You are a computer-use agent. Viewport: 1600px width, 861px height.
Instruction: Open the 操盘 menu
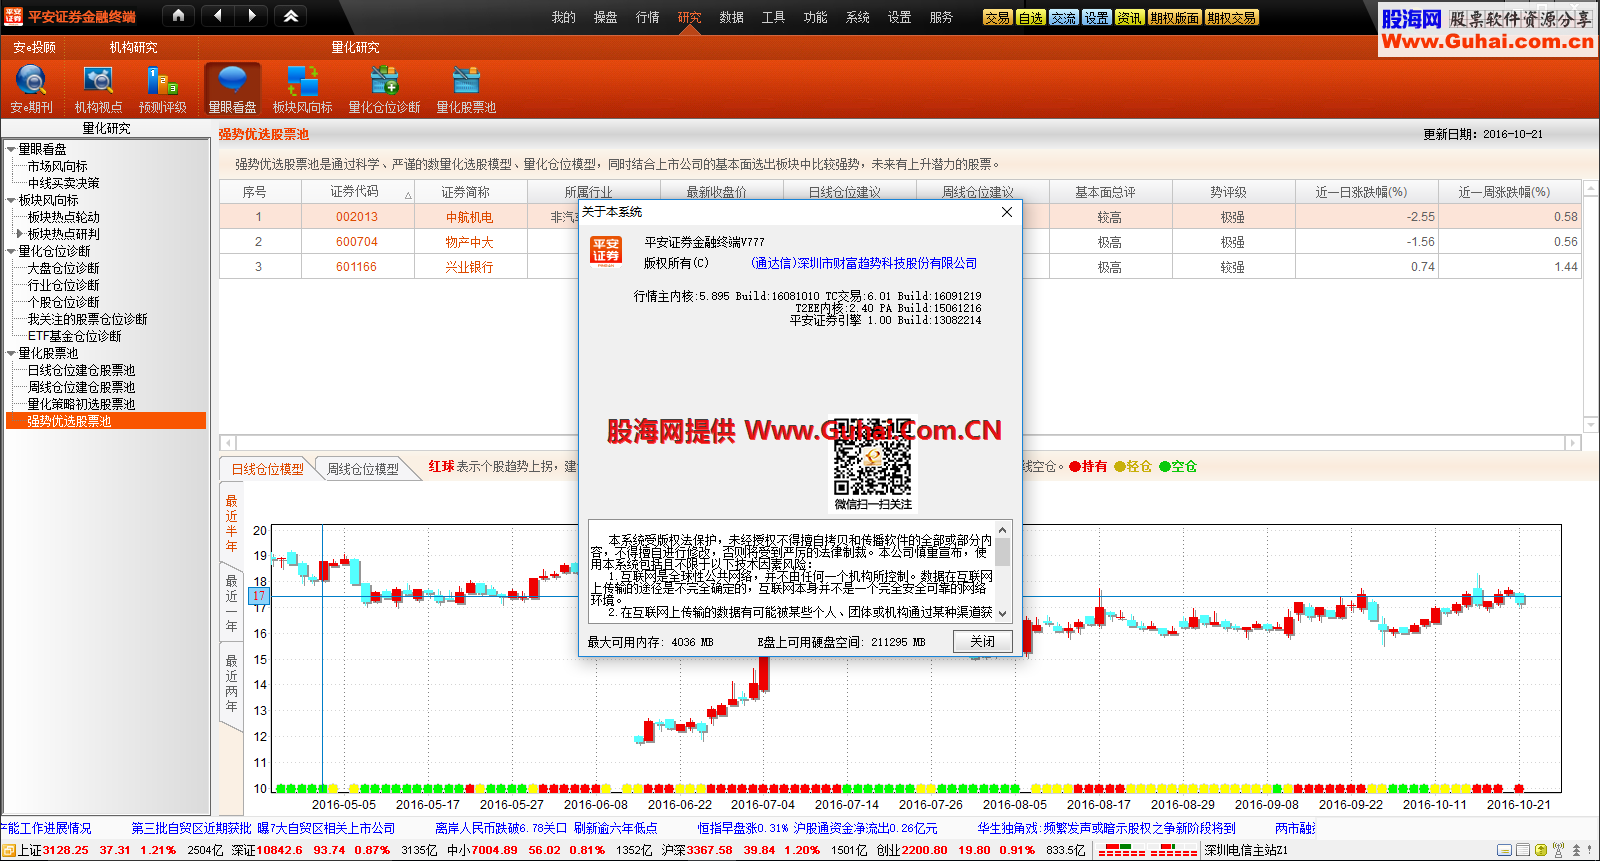(x=605, y=17)
